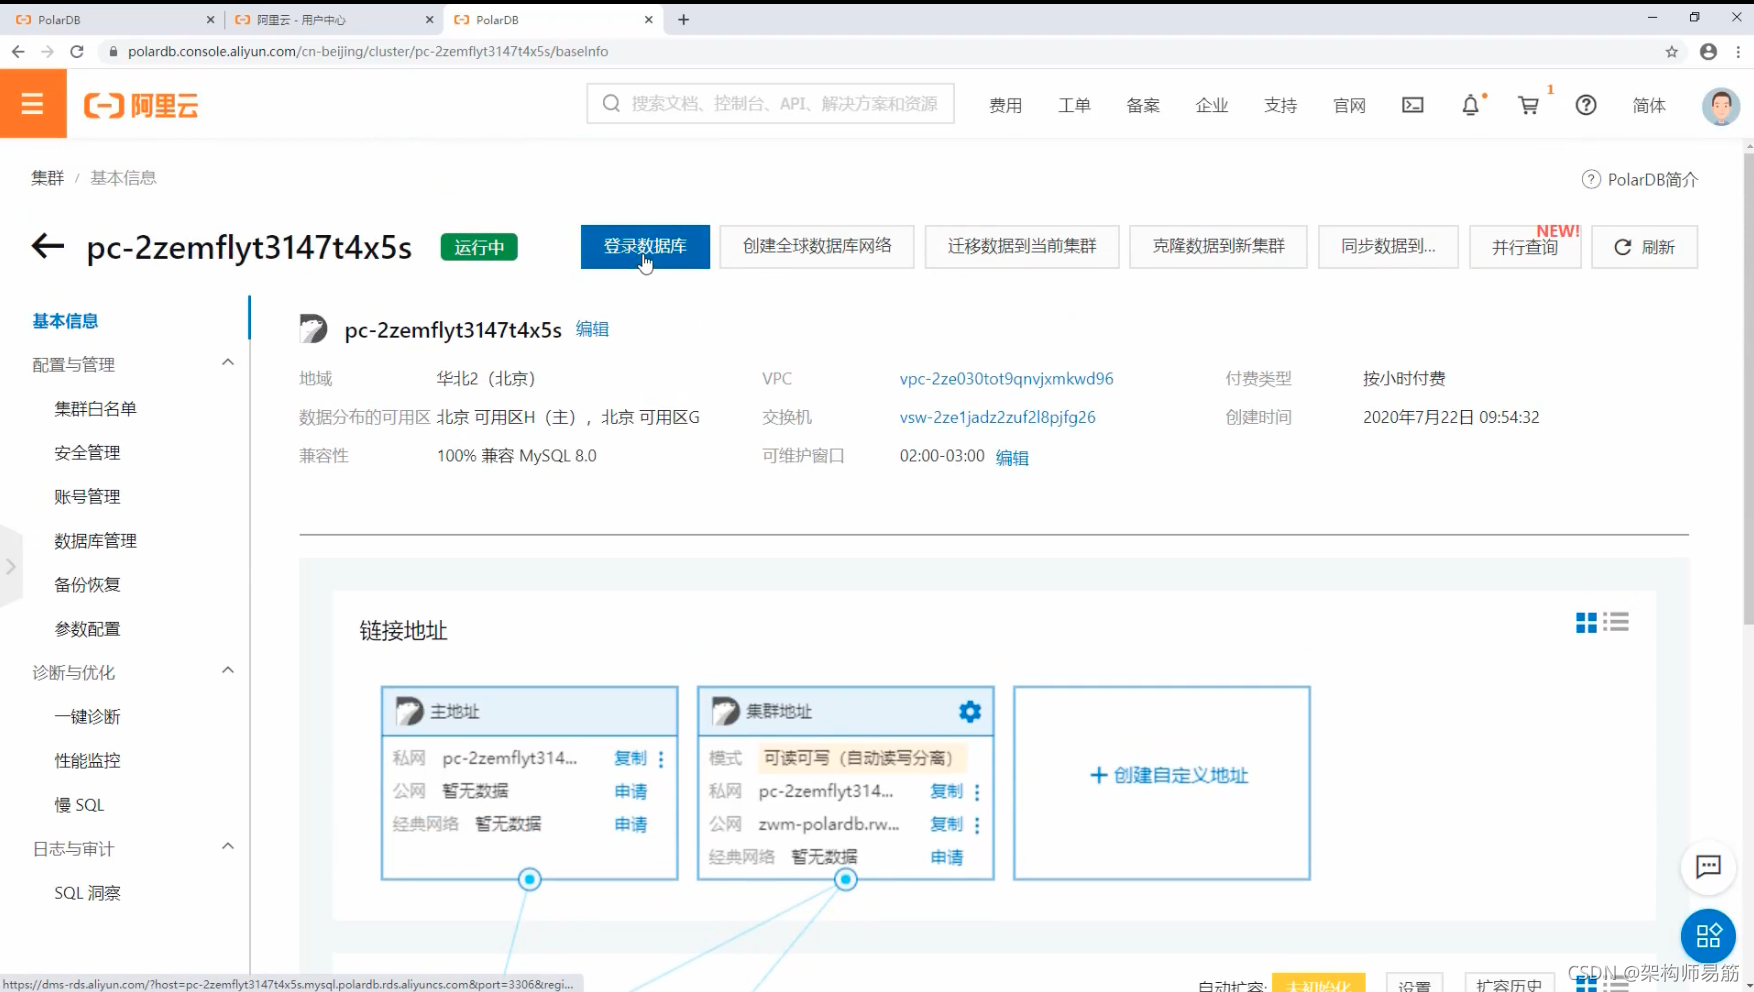Open the shopping cart

(x=1528, y=105)
